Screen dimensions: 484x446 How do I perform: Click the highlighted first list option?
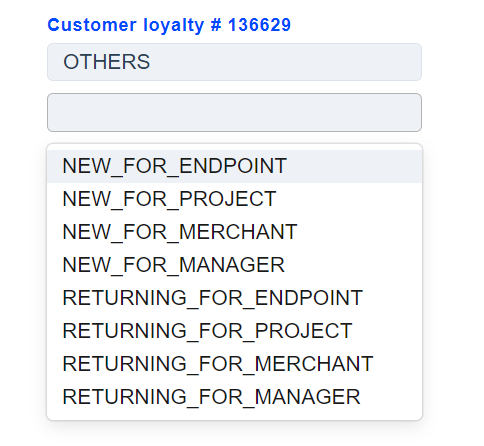pyautogui.click(x=234, y=166)
